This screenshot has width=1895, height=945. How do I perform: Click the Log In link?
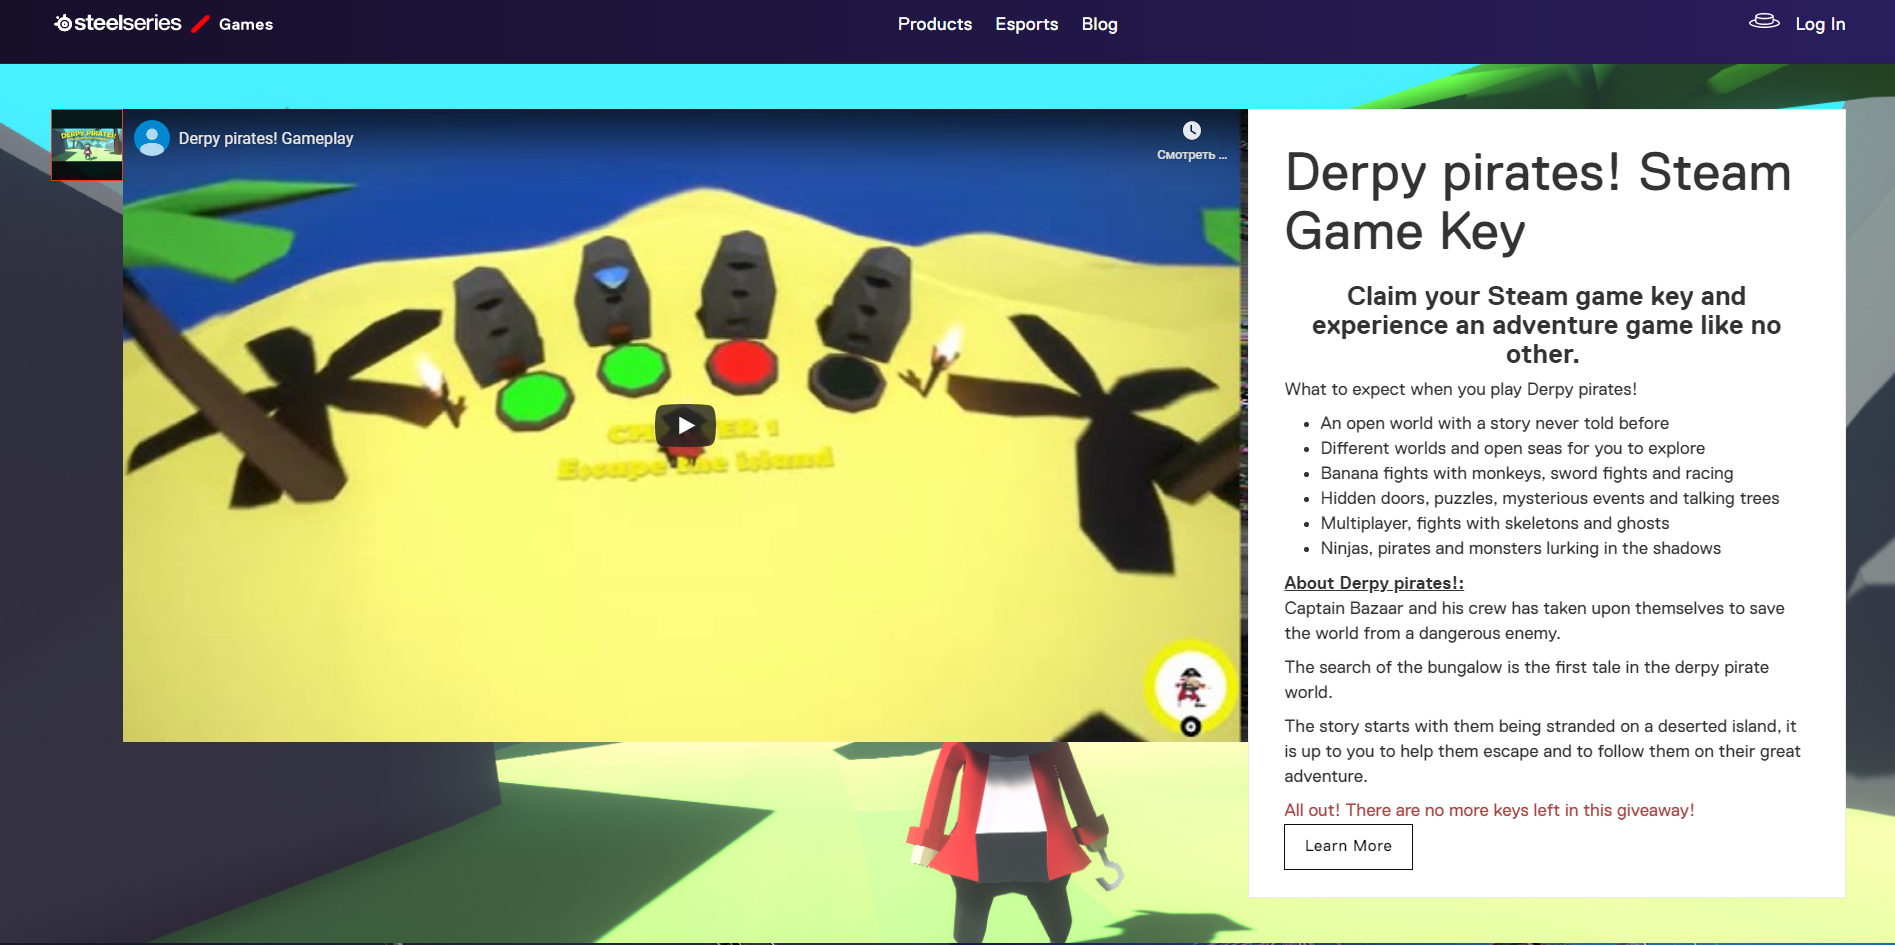[x=1820, y=24]
